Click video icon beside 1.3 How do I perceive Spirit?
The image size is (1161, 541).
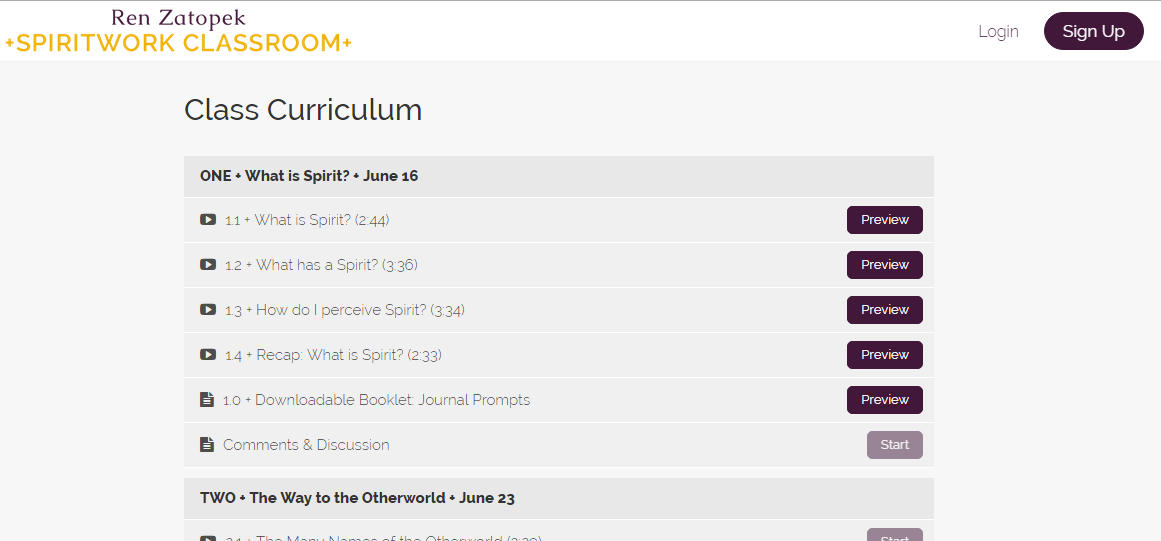point(208,310)
